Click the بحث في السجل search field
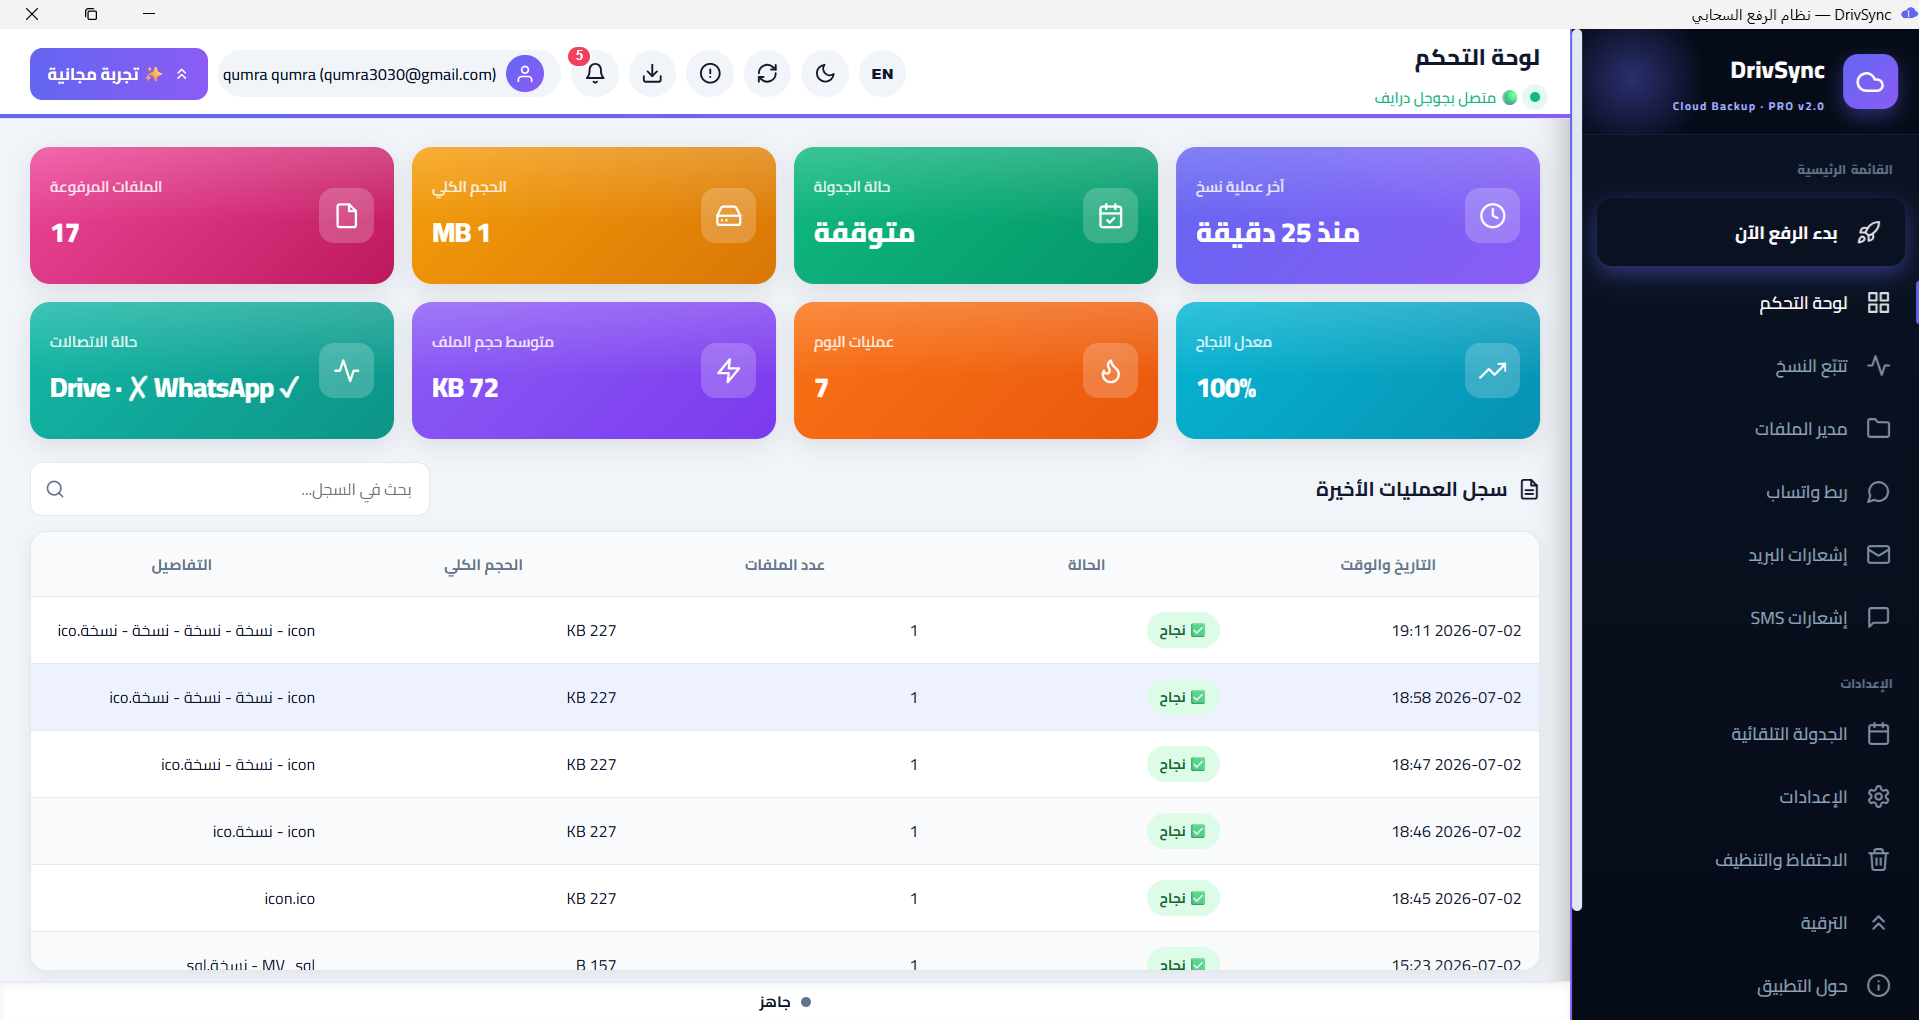This screenshot has width=1919, height=1020. [x=230, y=489]
